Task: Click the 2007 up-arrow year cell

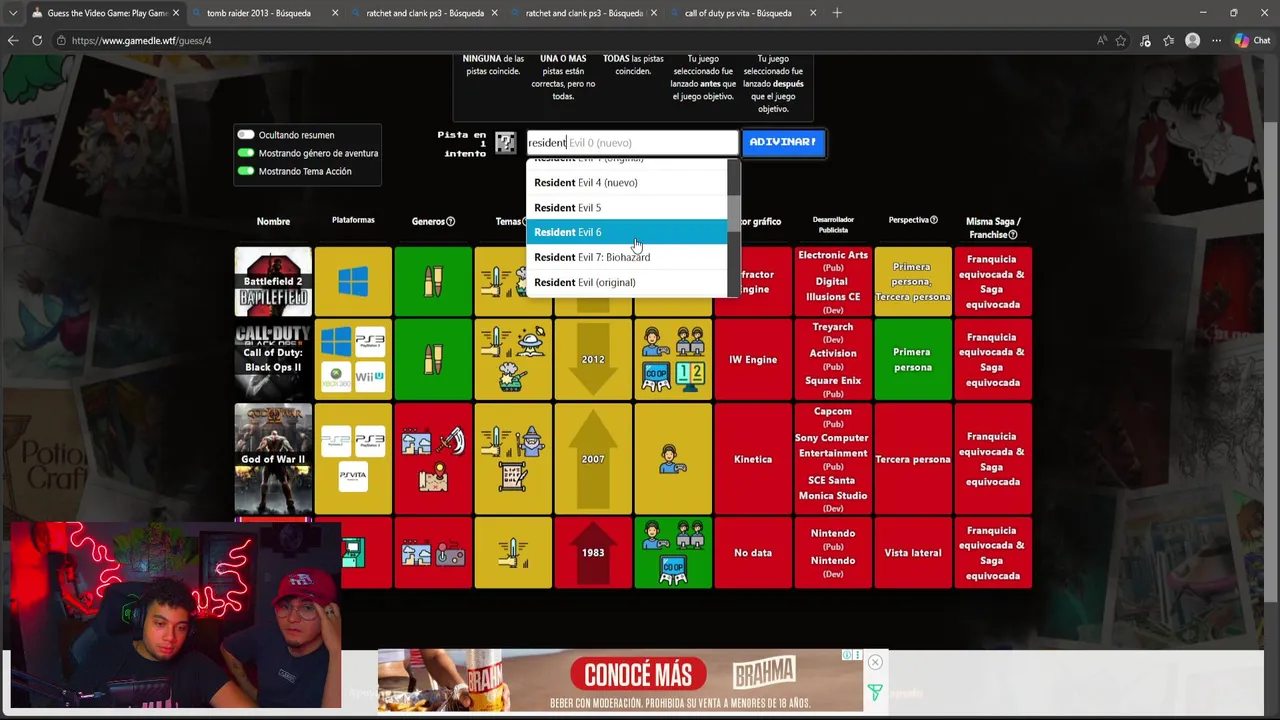Action: 593,459
